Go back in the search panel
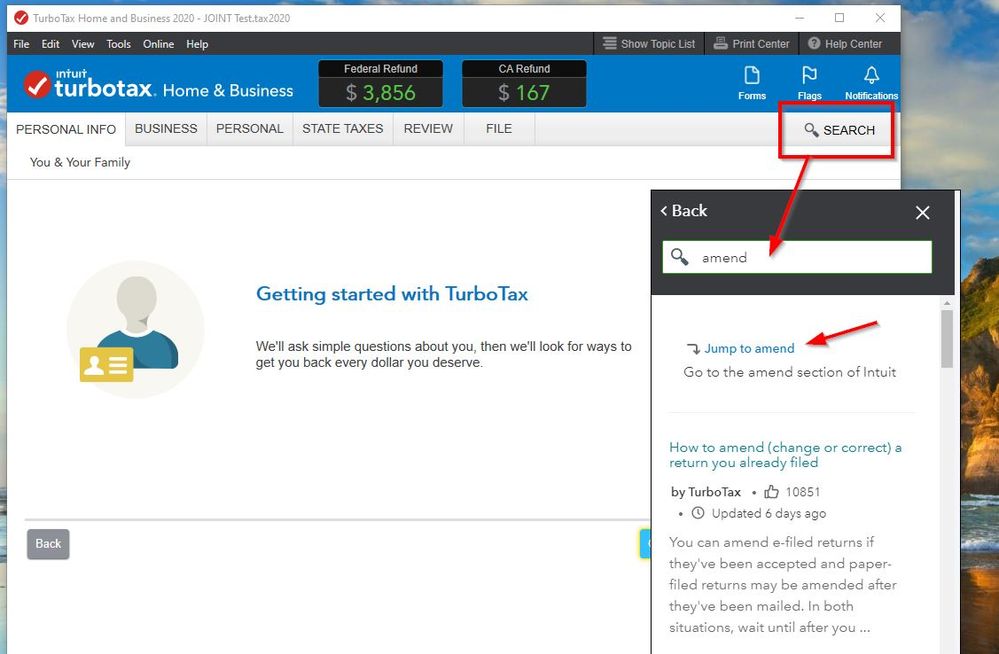This screenshot has height=654, width=999. pyautogui.click(x=684, y=211)
